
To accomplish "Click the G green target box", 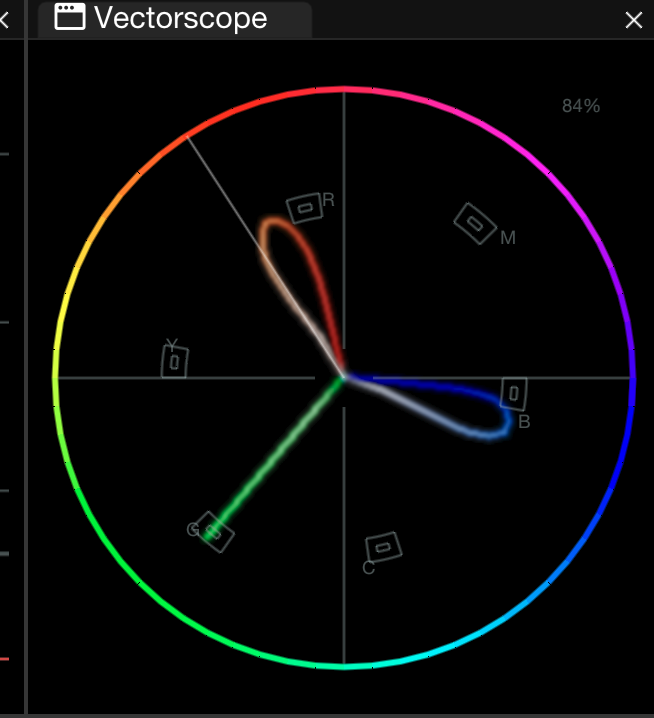I will [x=214, y=532].
